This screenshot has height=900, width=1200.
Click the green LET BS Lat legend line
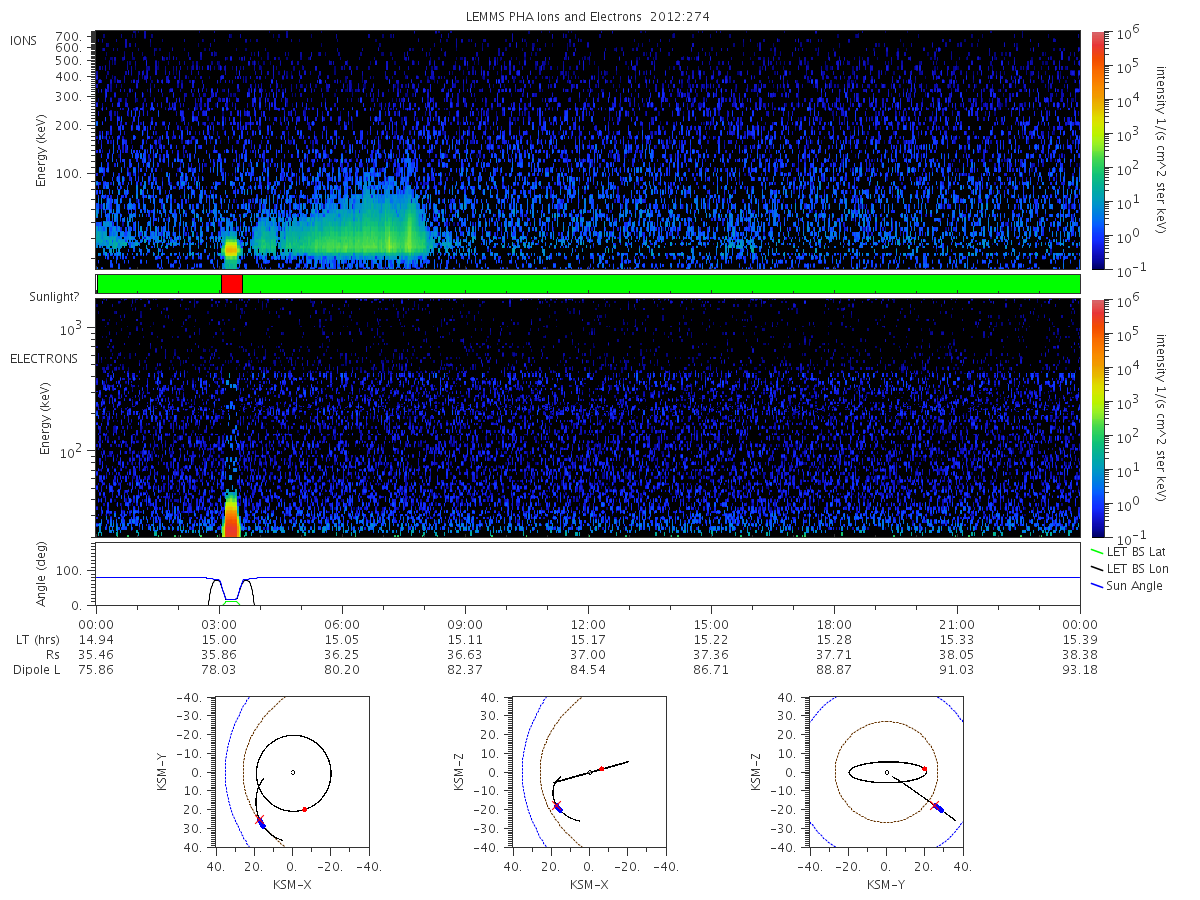point(1096,551)
